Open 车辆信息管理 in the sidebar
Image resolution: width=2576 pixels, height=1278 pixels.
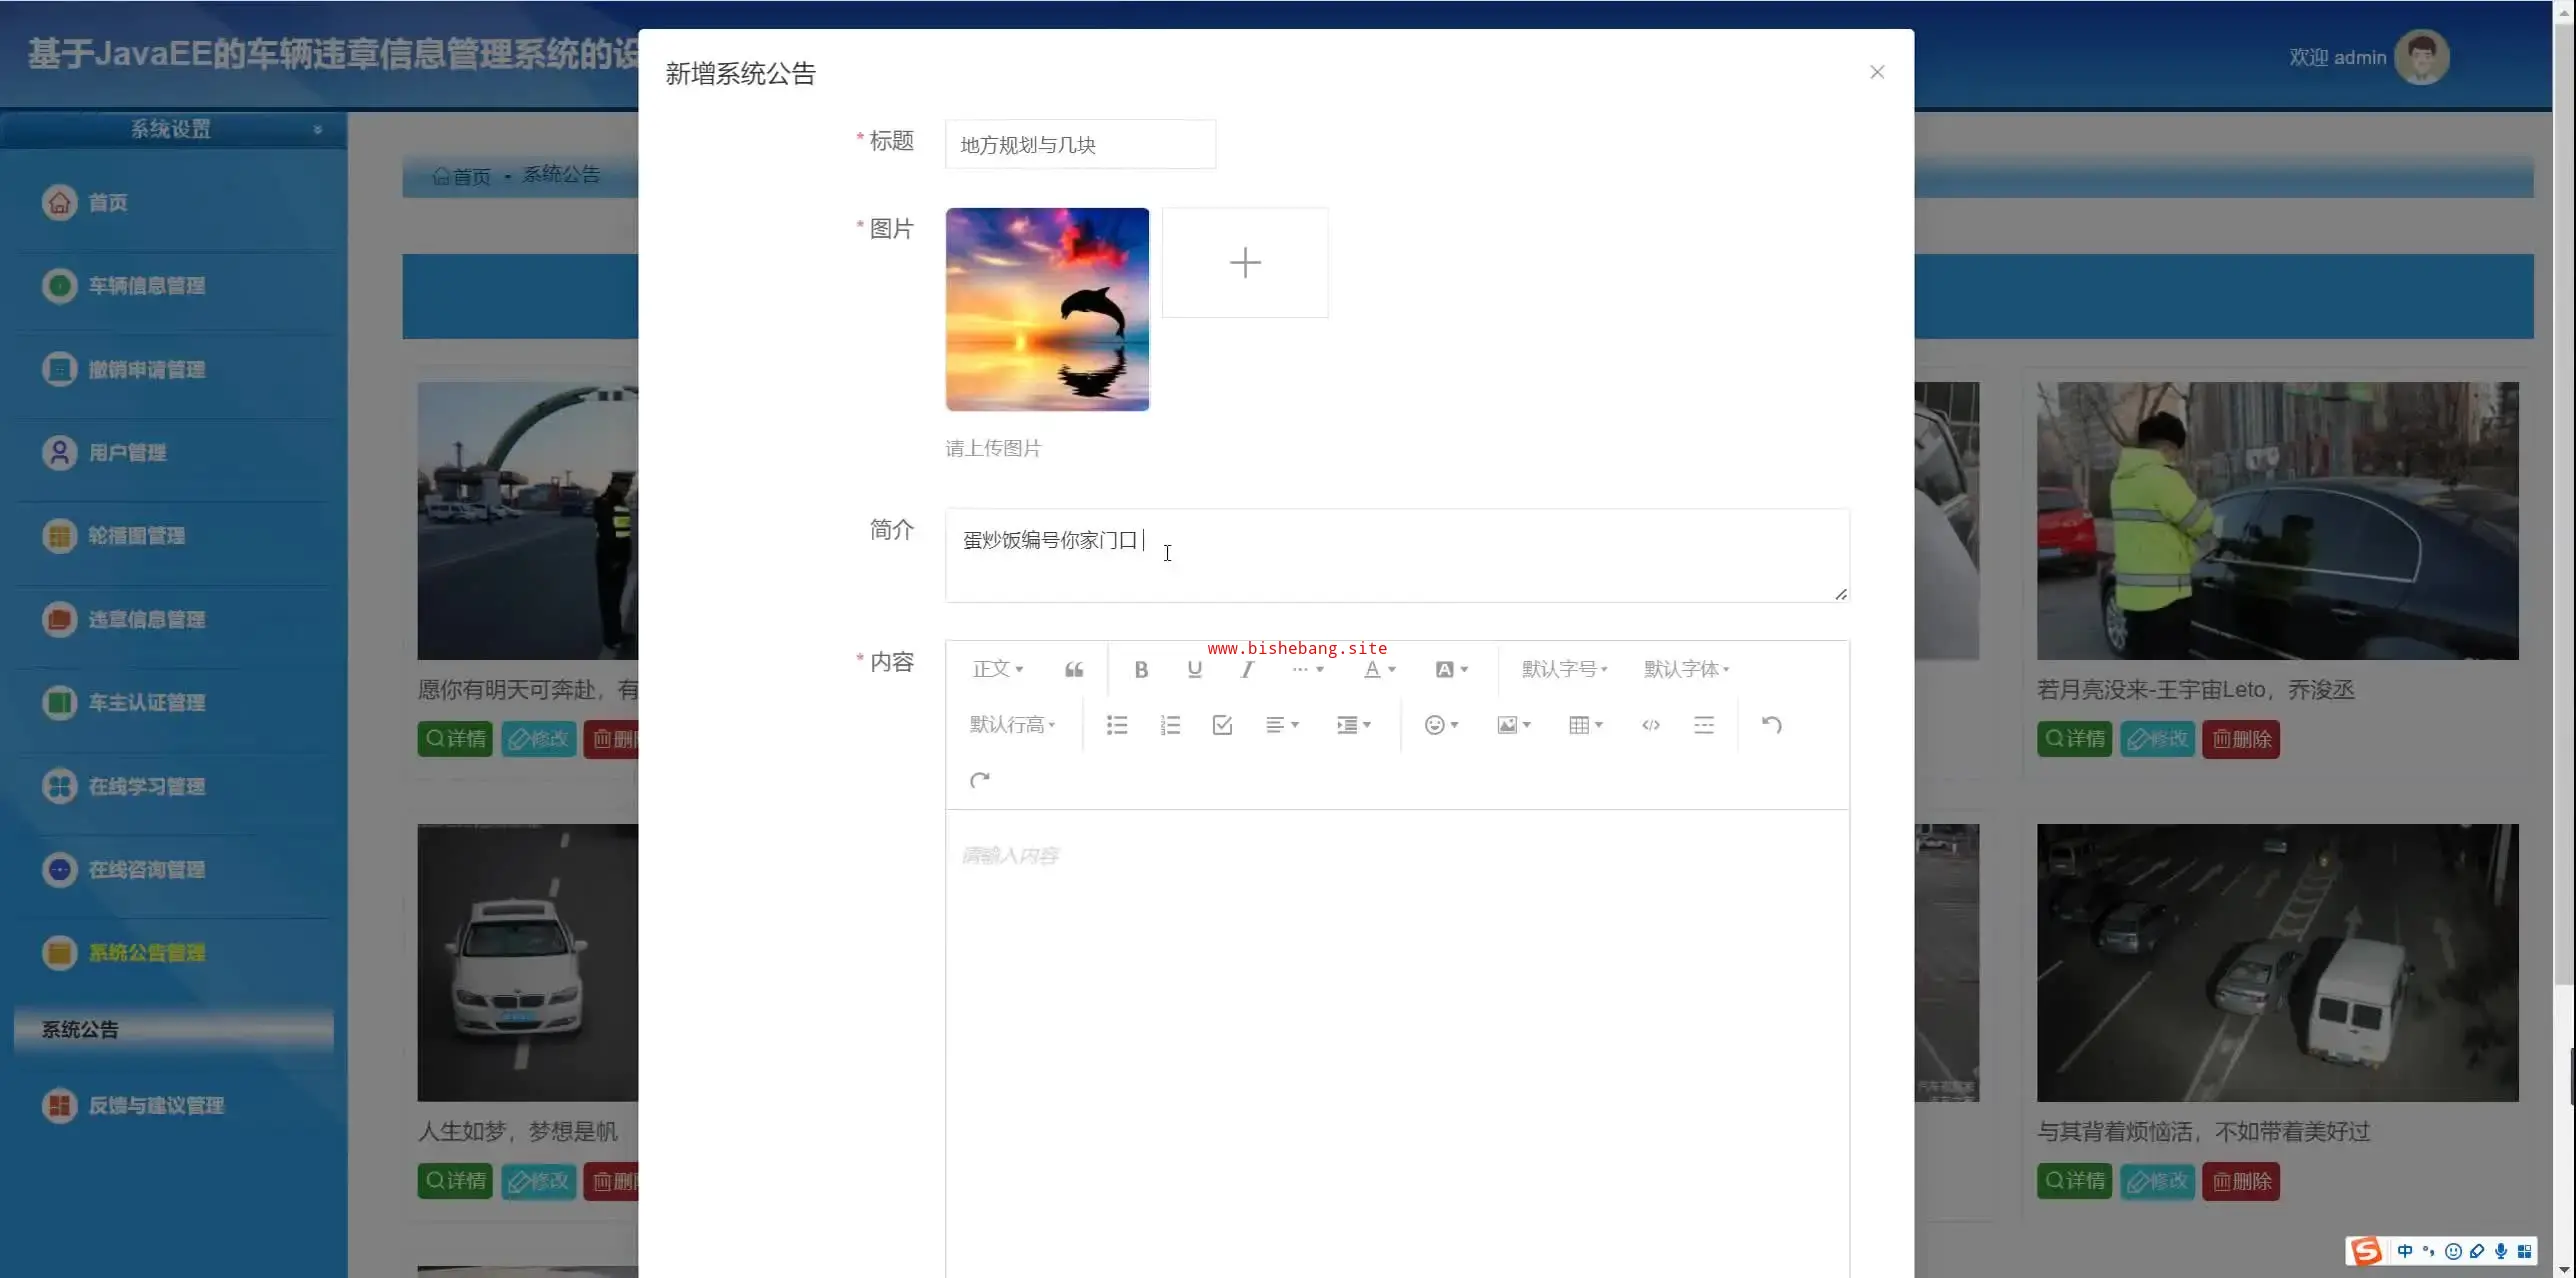click(x=146, y=286)
